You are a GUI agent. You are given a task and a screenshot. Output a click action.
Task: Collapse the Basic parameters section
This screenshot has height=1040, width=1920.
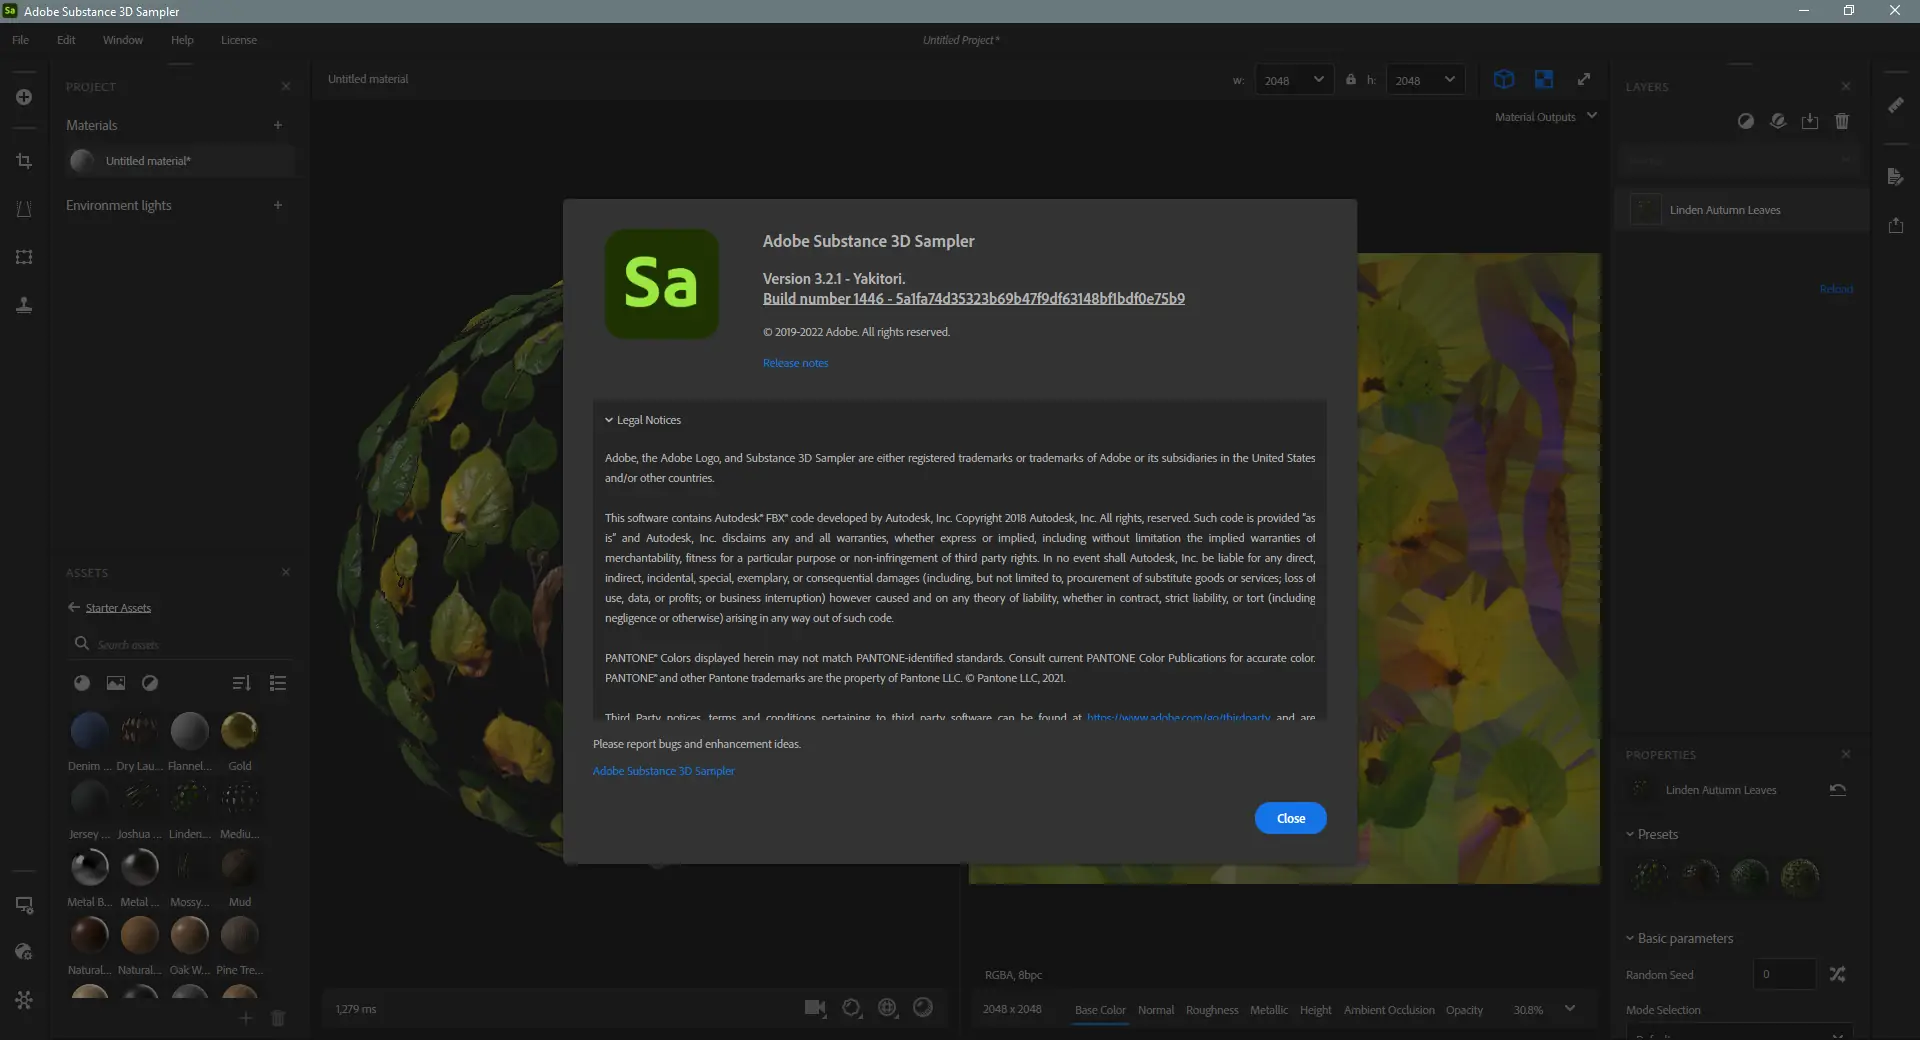click(x=1680, y=938)
